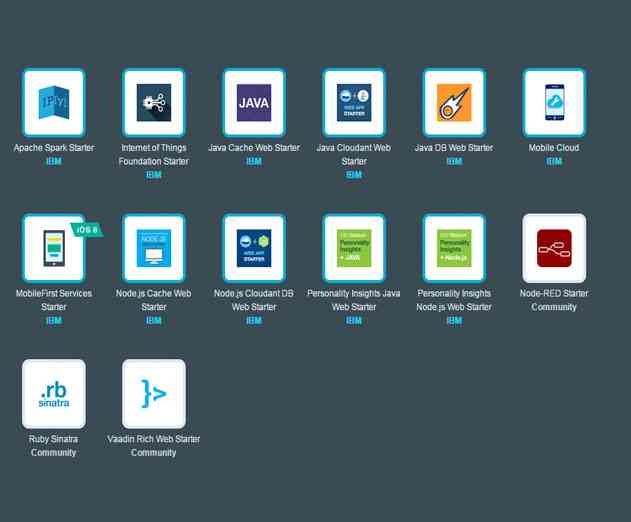Click the Java DB Web Starter label
Image resolution: width=631 pixels, height=522 pixels.
coord(454,148)
